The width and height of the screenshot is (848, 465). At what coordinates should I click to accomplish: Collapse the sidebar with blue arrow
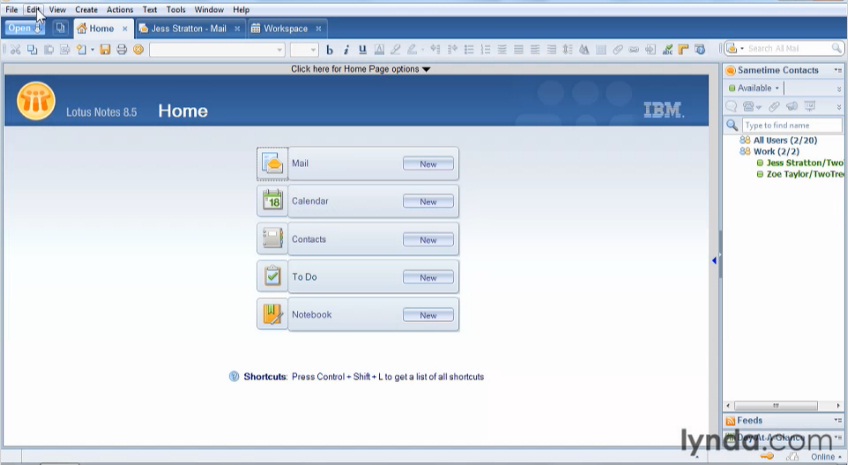[x=714, y=261]
